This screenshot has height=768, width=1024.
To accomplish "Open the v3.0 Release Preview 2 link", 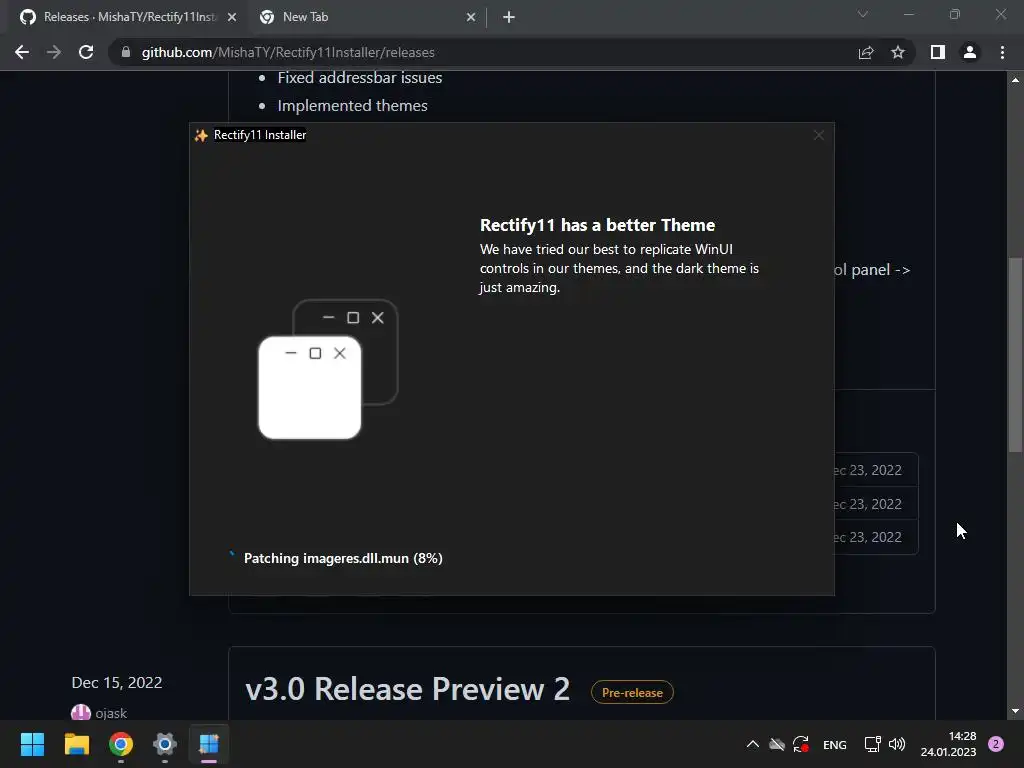I will [x=408, y=689].
